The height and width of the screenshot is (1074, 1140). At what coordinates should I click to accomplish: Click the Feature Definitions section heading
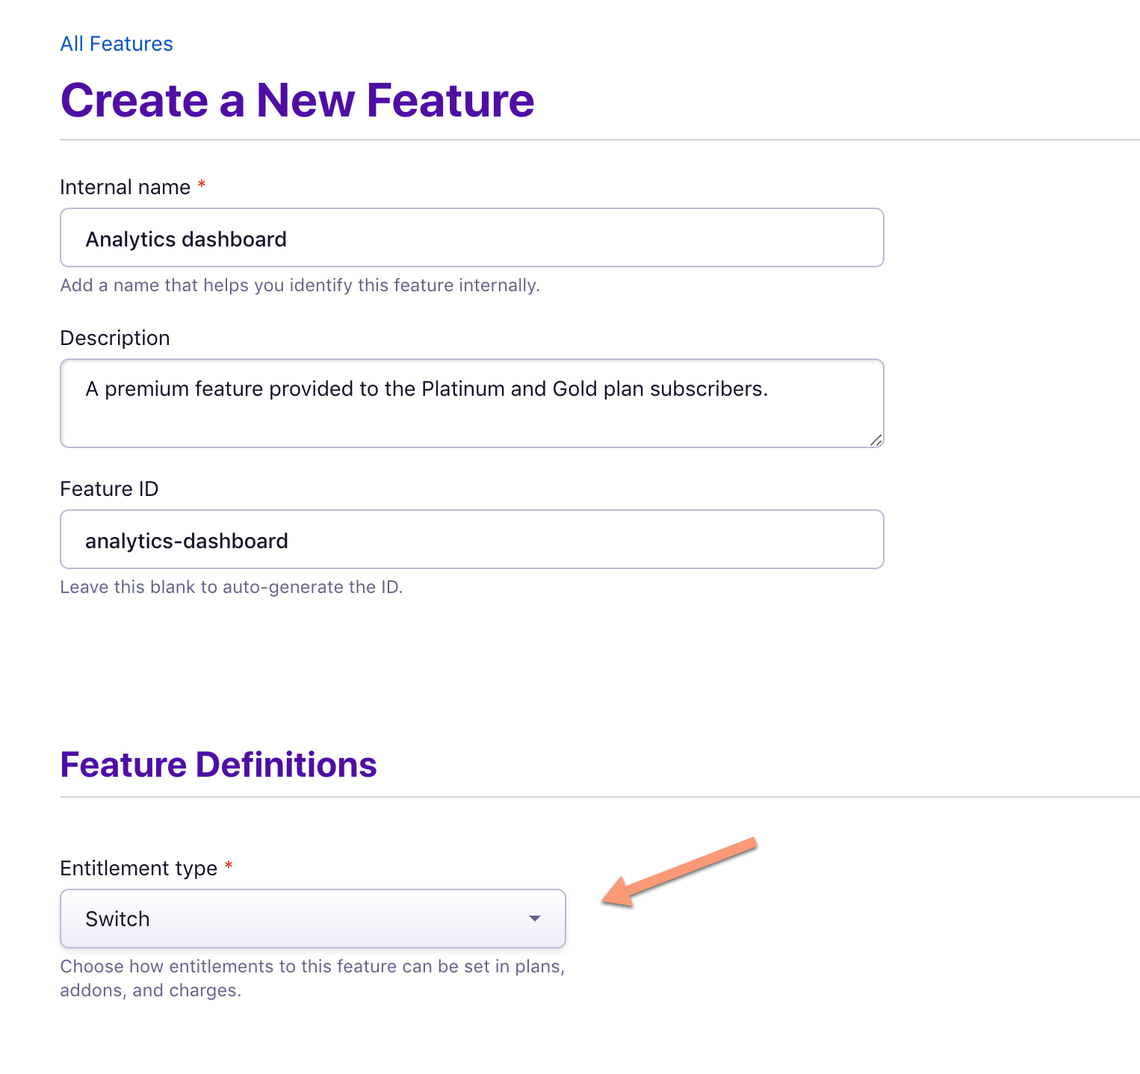click(x=218, y=764)
